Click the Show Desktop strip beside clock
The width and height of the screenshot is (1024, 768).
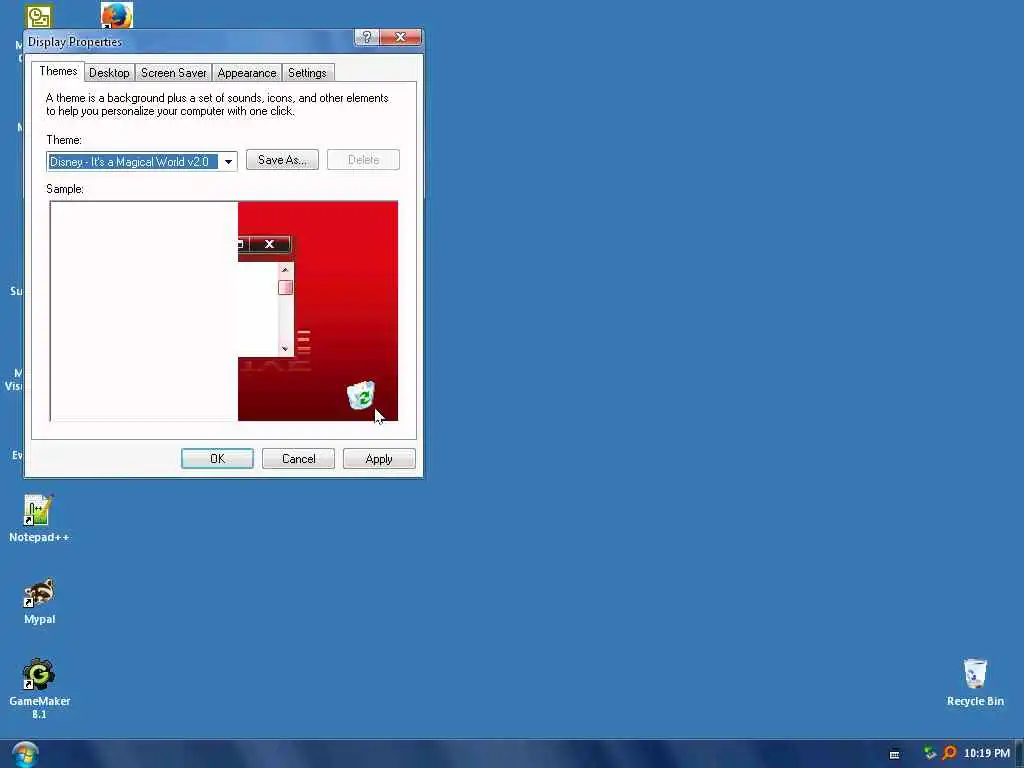tap(1019, 754)
